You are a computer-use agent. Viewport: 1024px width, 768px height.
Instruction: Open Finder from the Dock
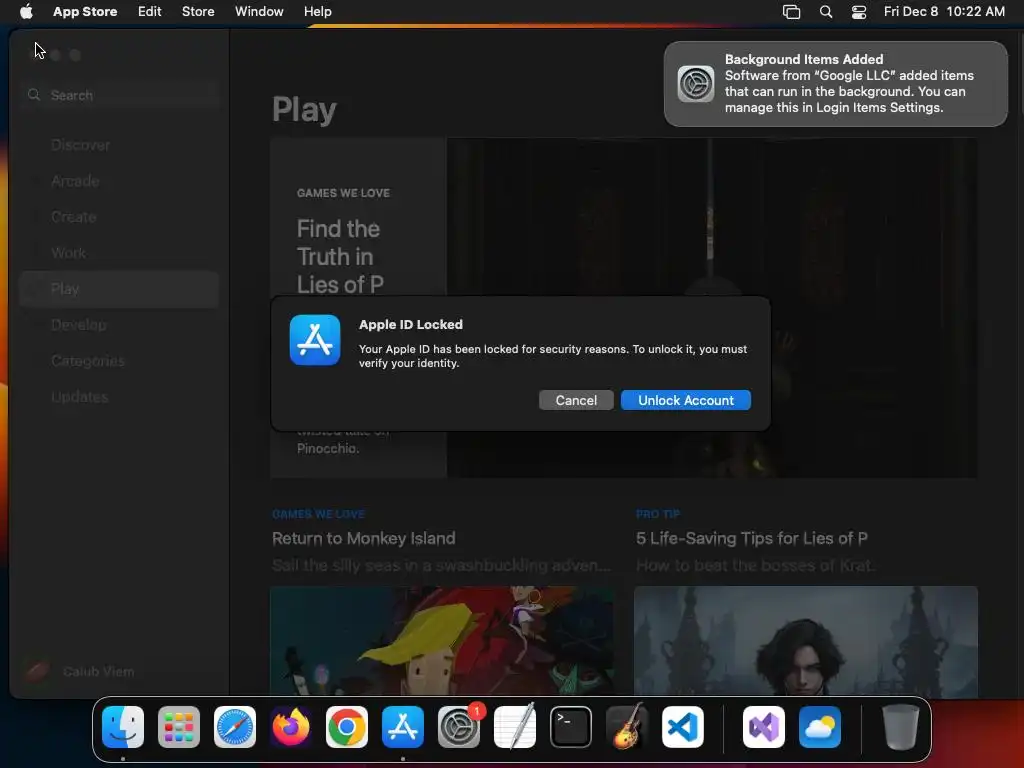click(123, 727)
